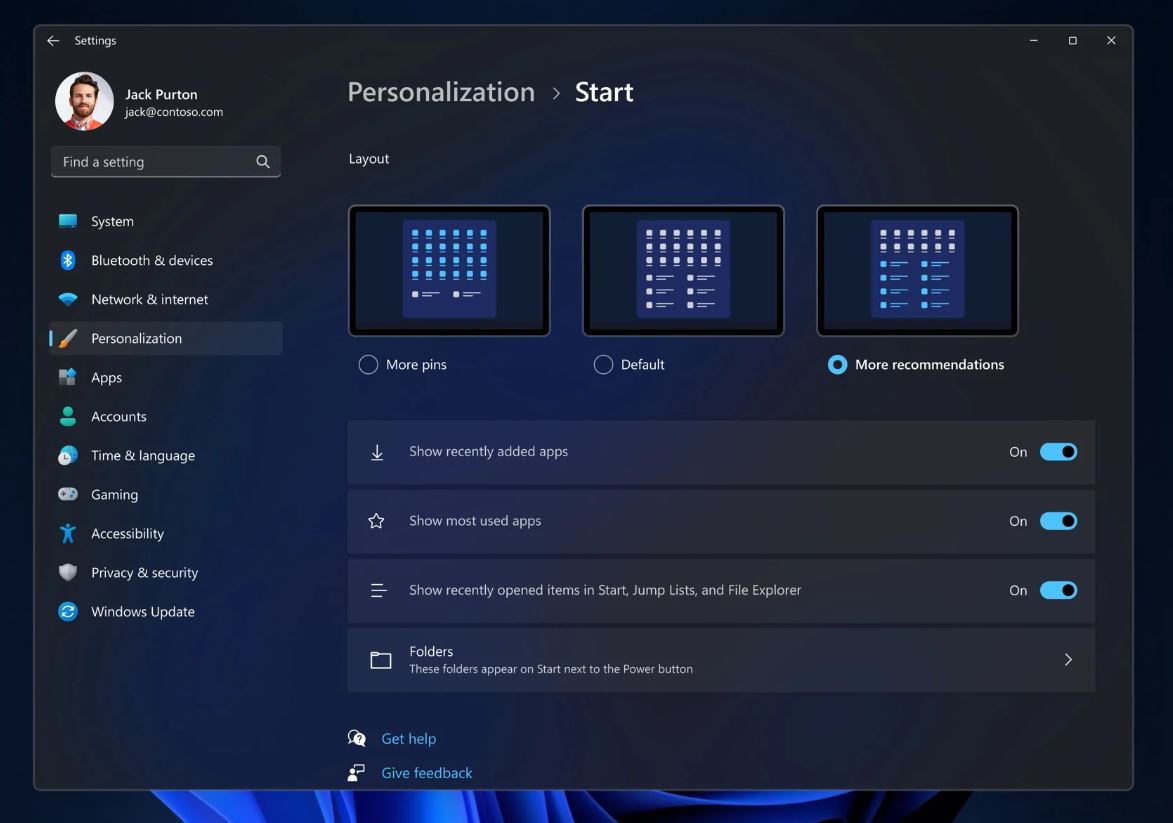Click the Personalization breadcrumb in the header
This screenshot has width=1173, height=823.
(441, 92)
